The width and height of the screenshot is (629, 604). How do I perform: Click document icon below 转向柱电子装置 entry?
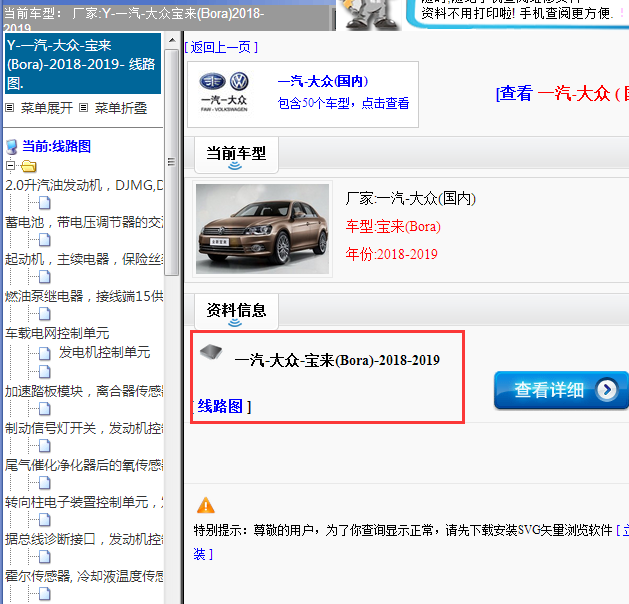click(x=45, y=520)
